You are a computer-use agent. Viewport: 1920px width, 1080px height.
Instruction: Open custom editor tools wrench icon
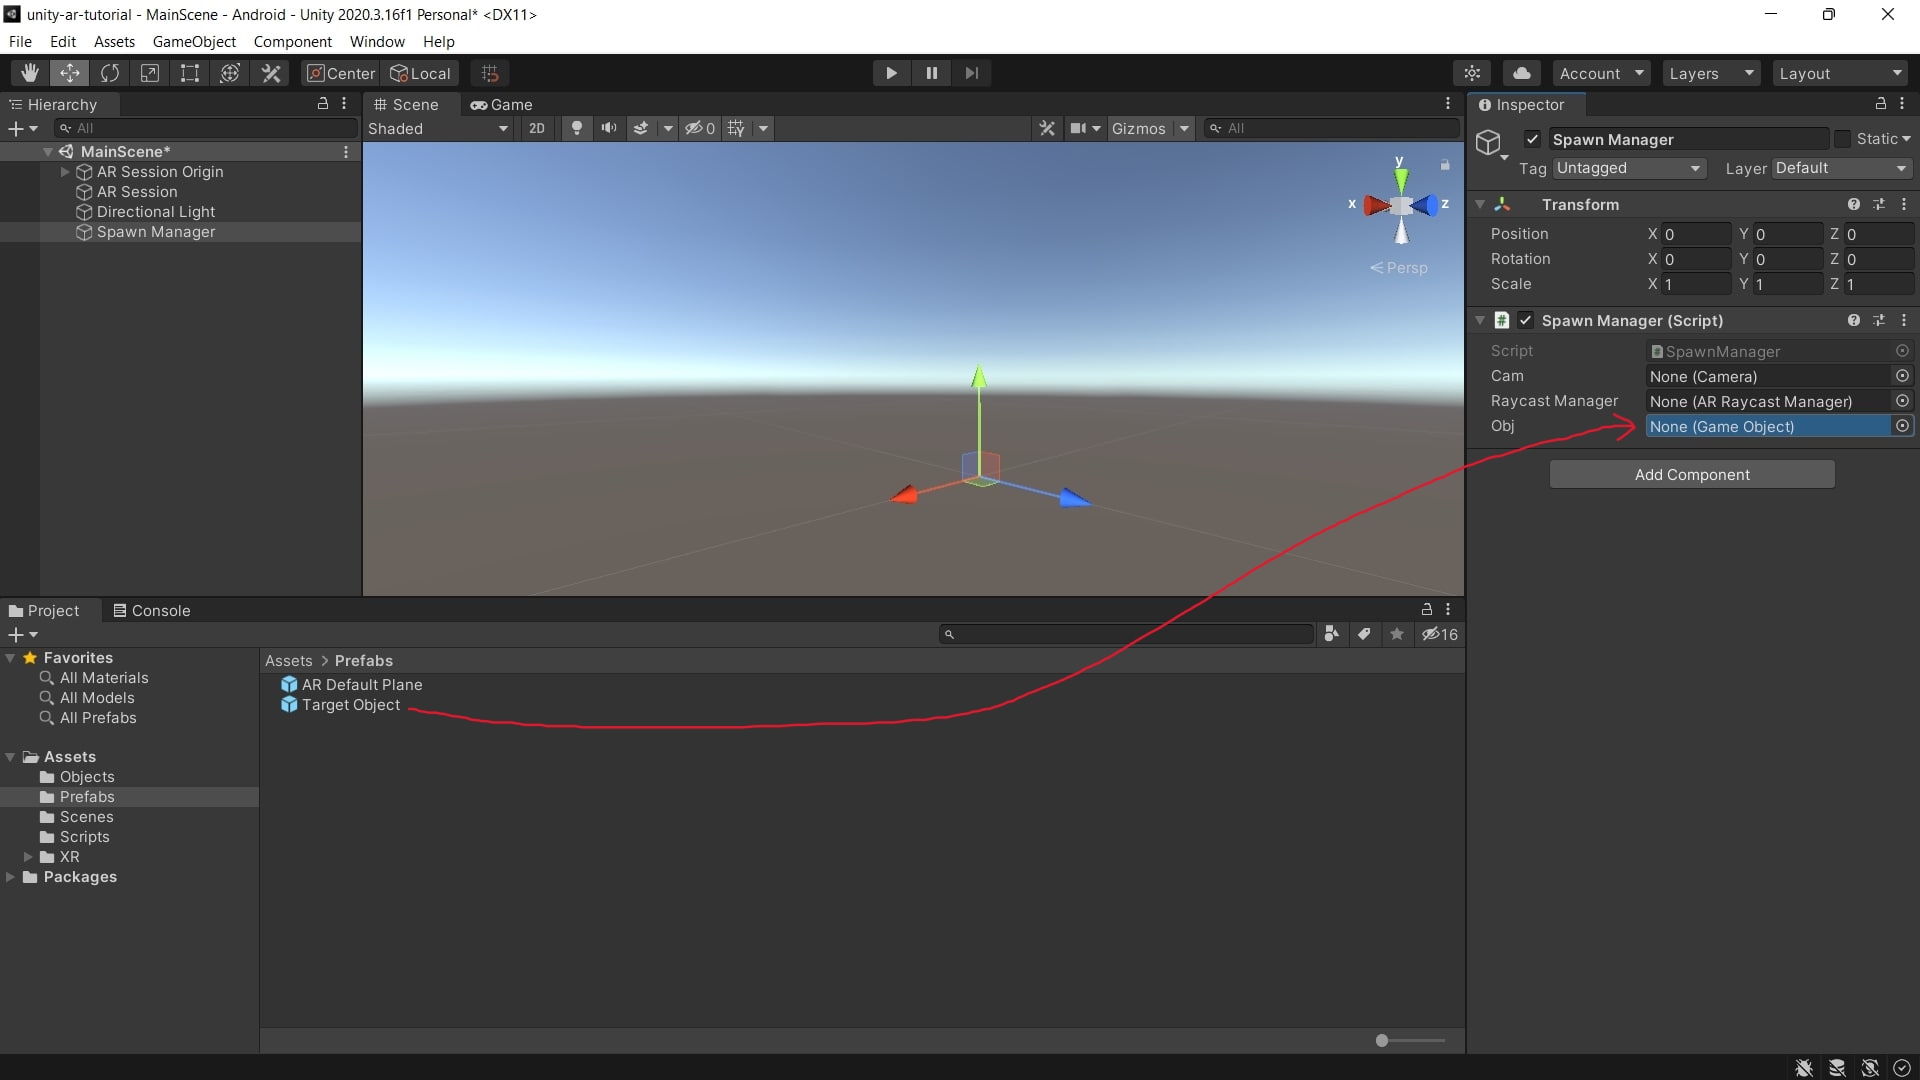[x=271, y=73]
